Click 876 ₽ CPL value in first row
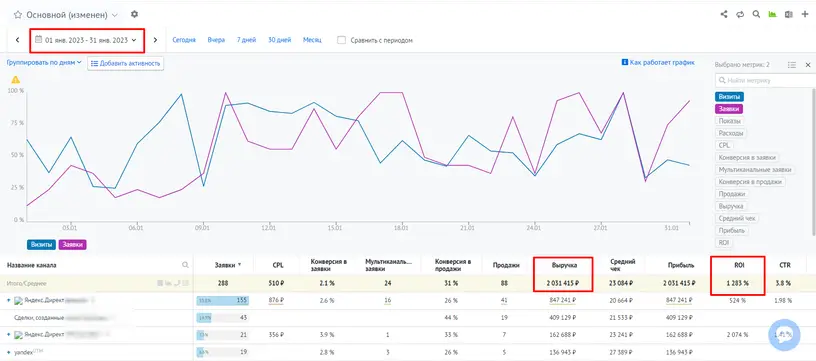816x361 pixels. coord(276,301)
